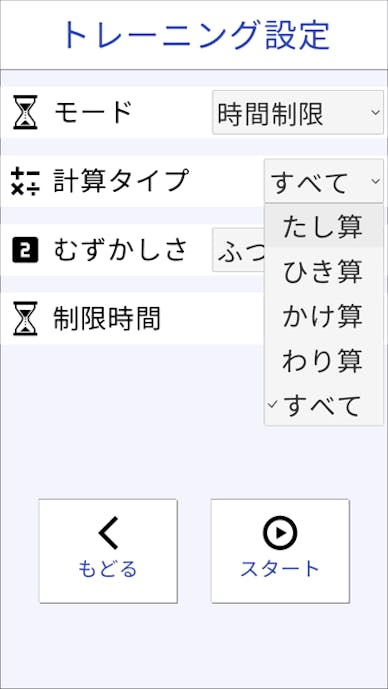This screenshot has height=689, width=388.
Task: Click the math operators icon beside 計算タイプ
Action: 25,181
